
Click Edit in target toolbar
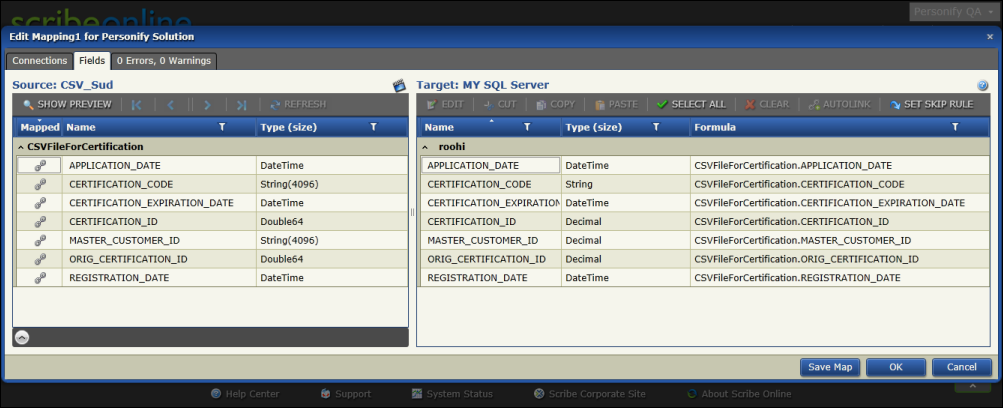pos(445,104)
